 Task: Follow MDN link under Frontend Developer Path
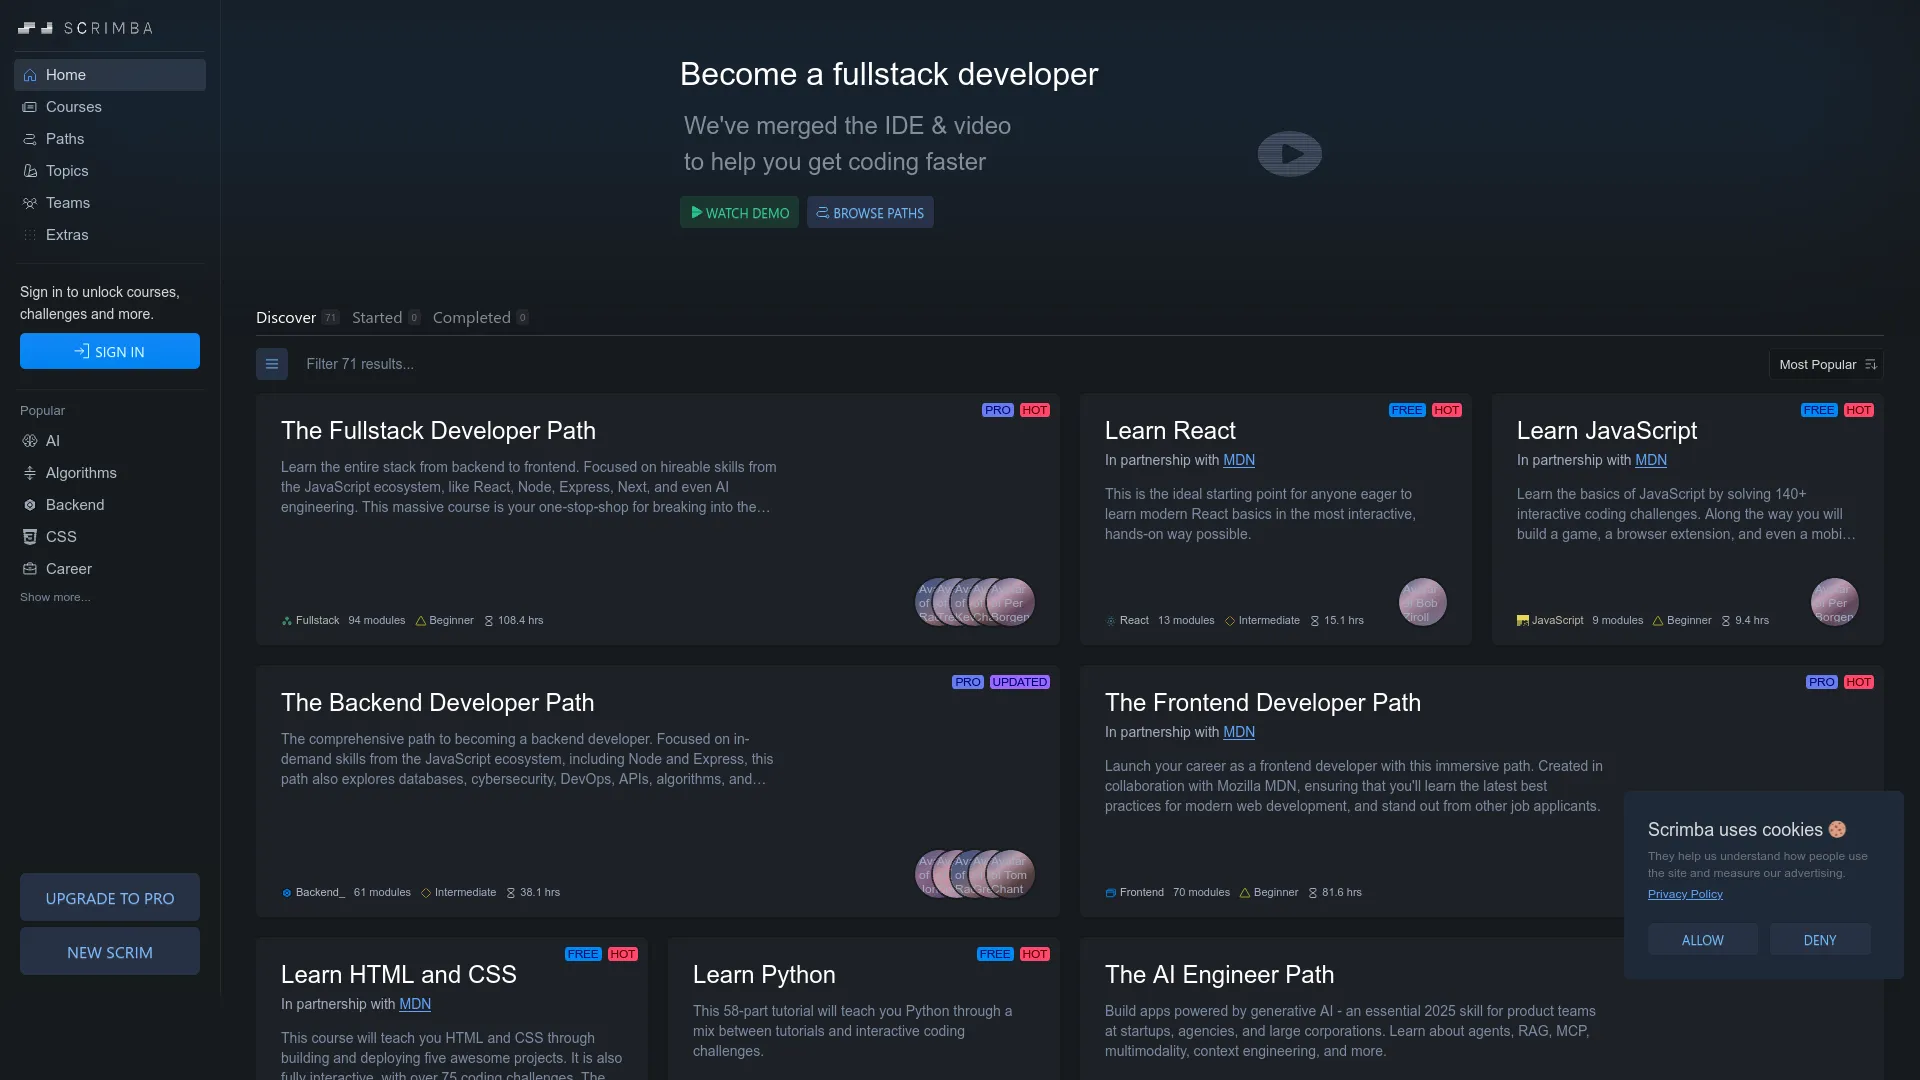pos(1239,732)
